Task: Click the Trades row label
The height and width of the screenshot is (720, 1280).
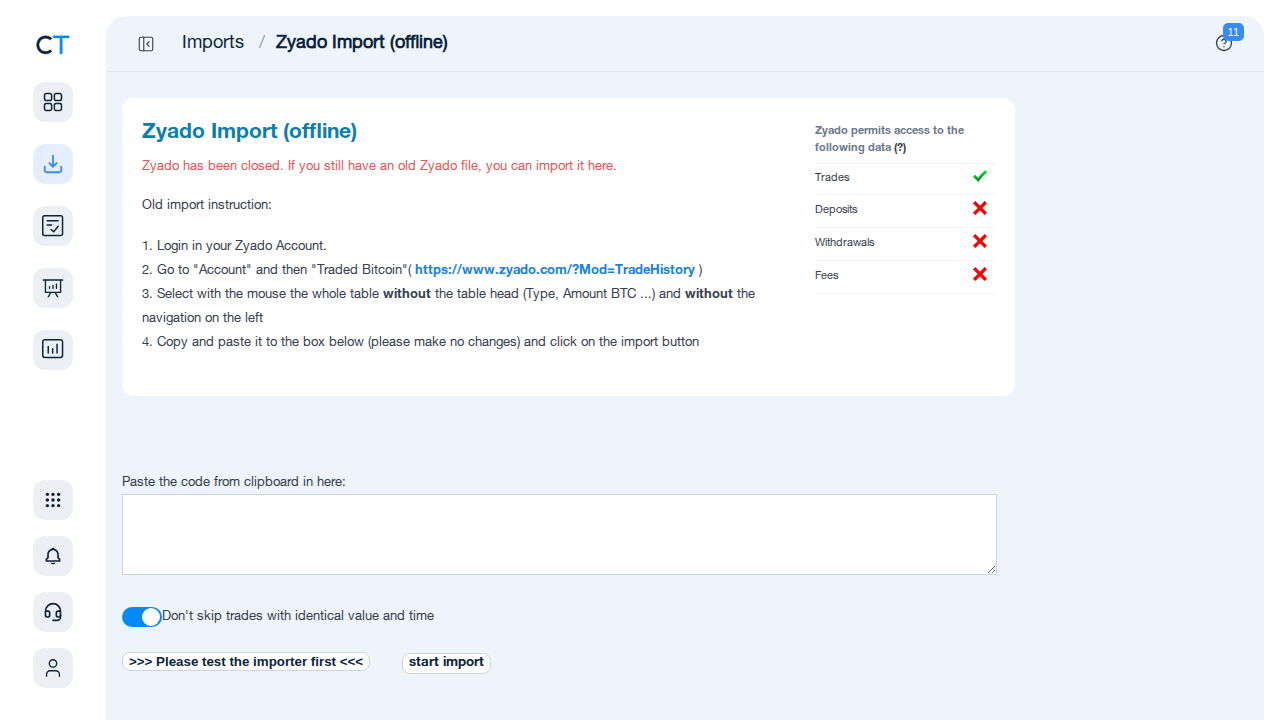Action: pyautogui.click(x=832, y=177)
